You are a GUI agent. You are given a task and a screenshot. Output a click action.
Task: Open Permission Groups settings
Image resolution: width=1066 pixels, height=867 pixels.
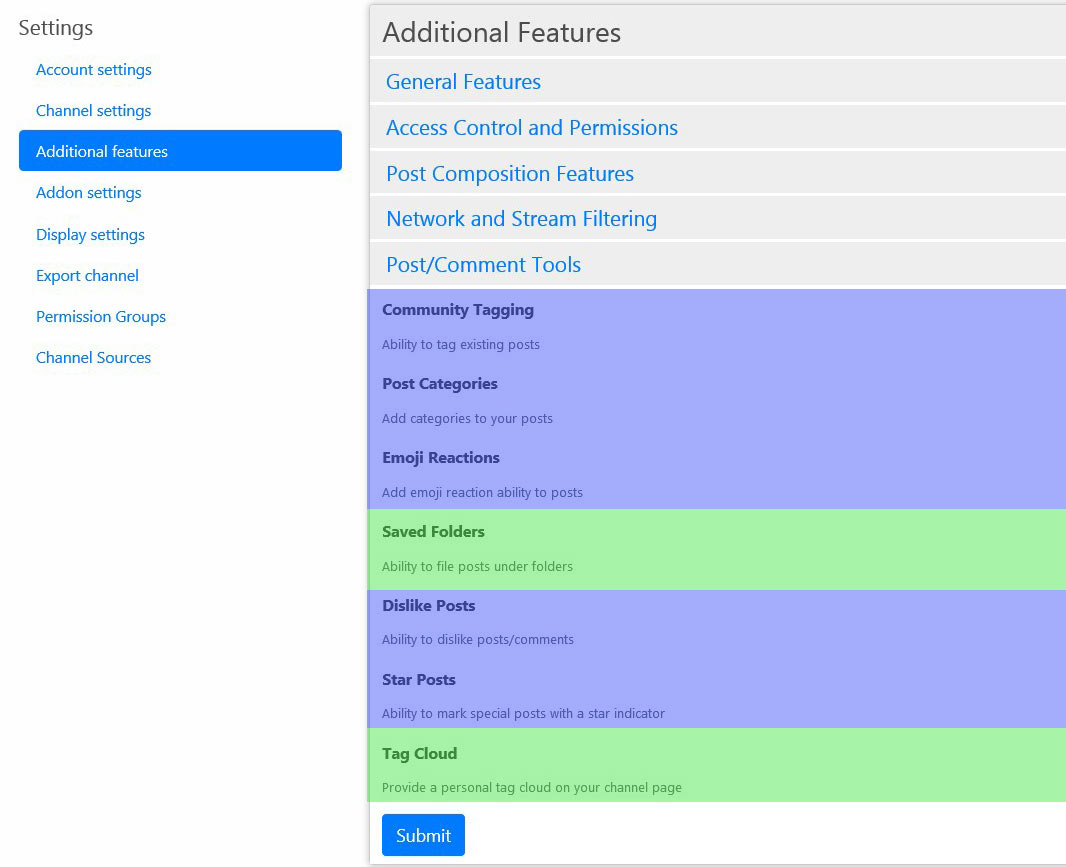pos(101,317)
